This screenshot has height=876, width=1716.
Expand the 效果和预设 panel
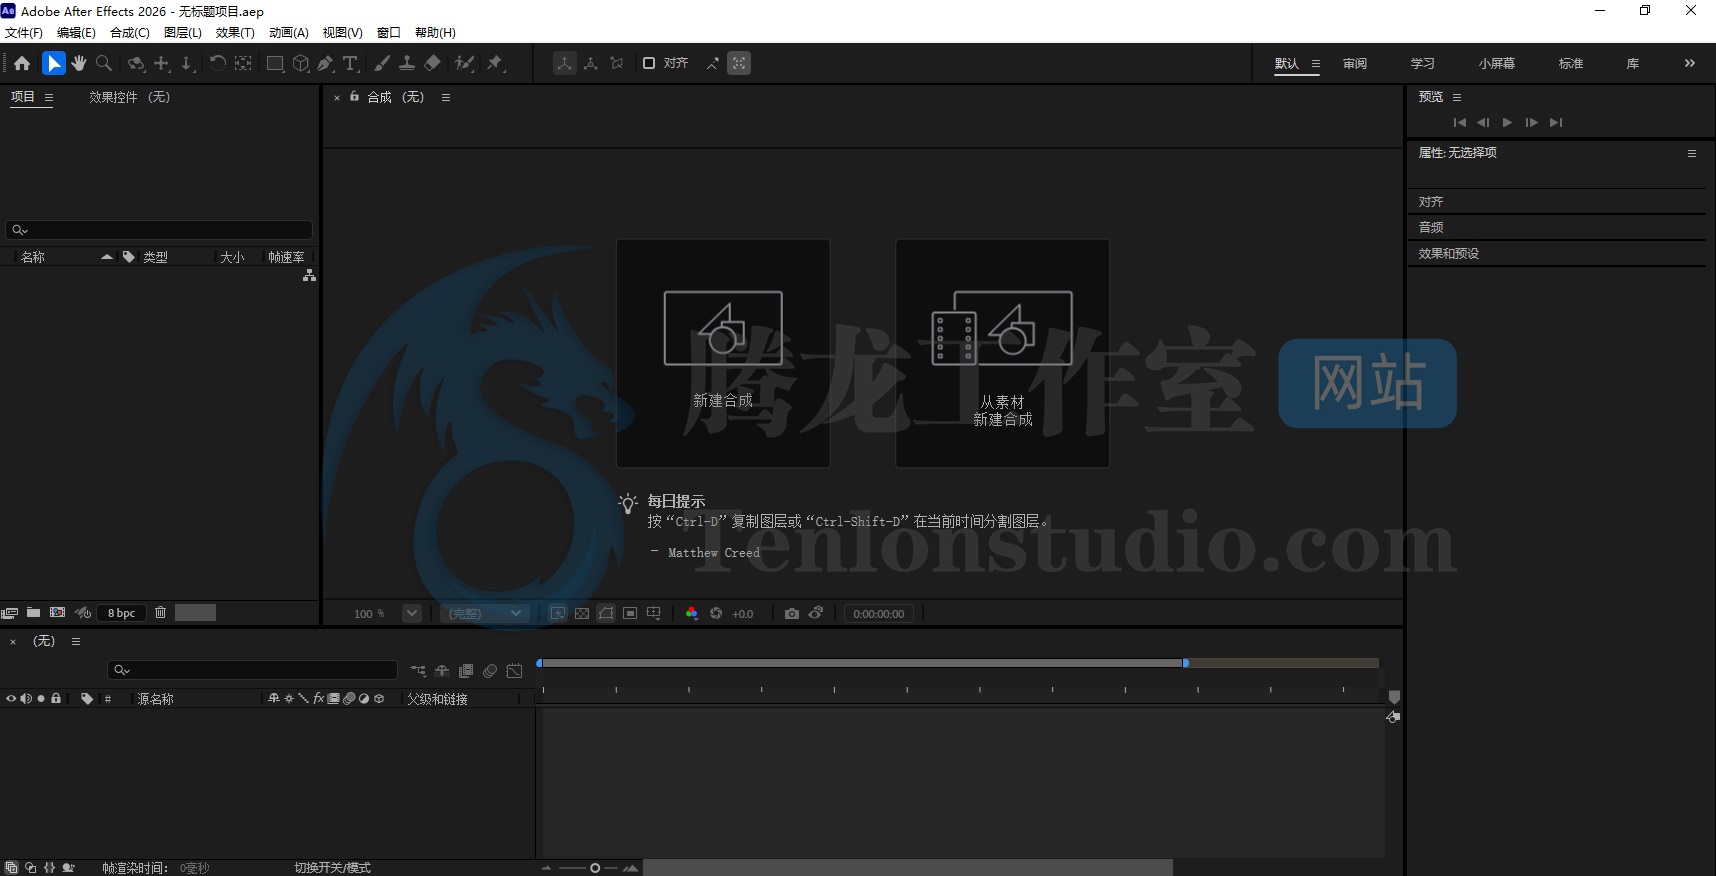click(x=1449, y=254)
